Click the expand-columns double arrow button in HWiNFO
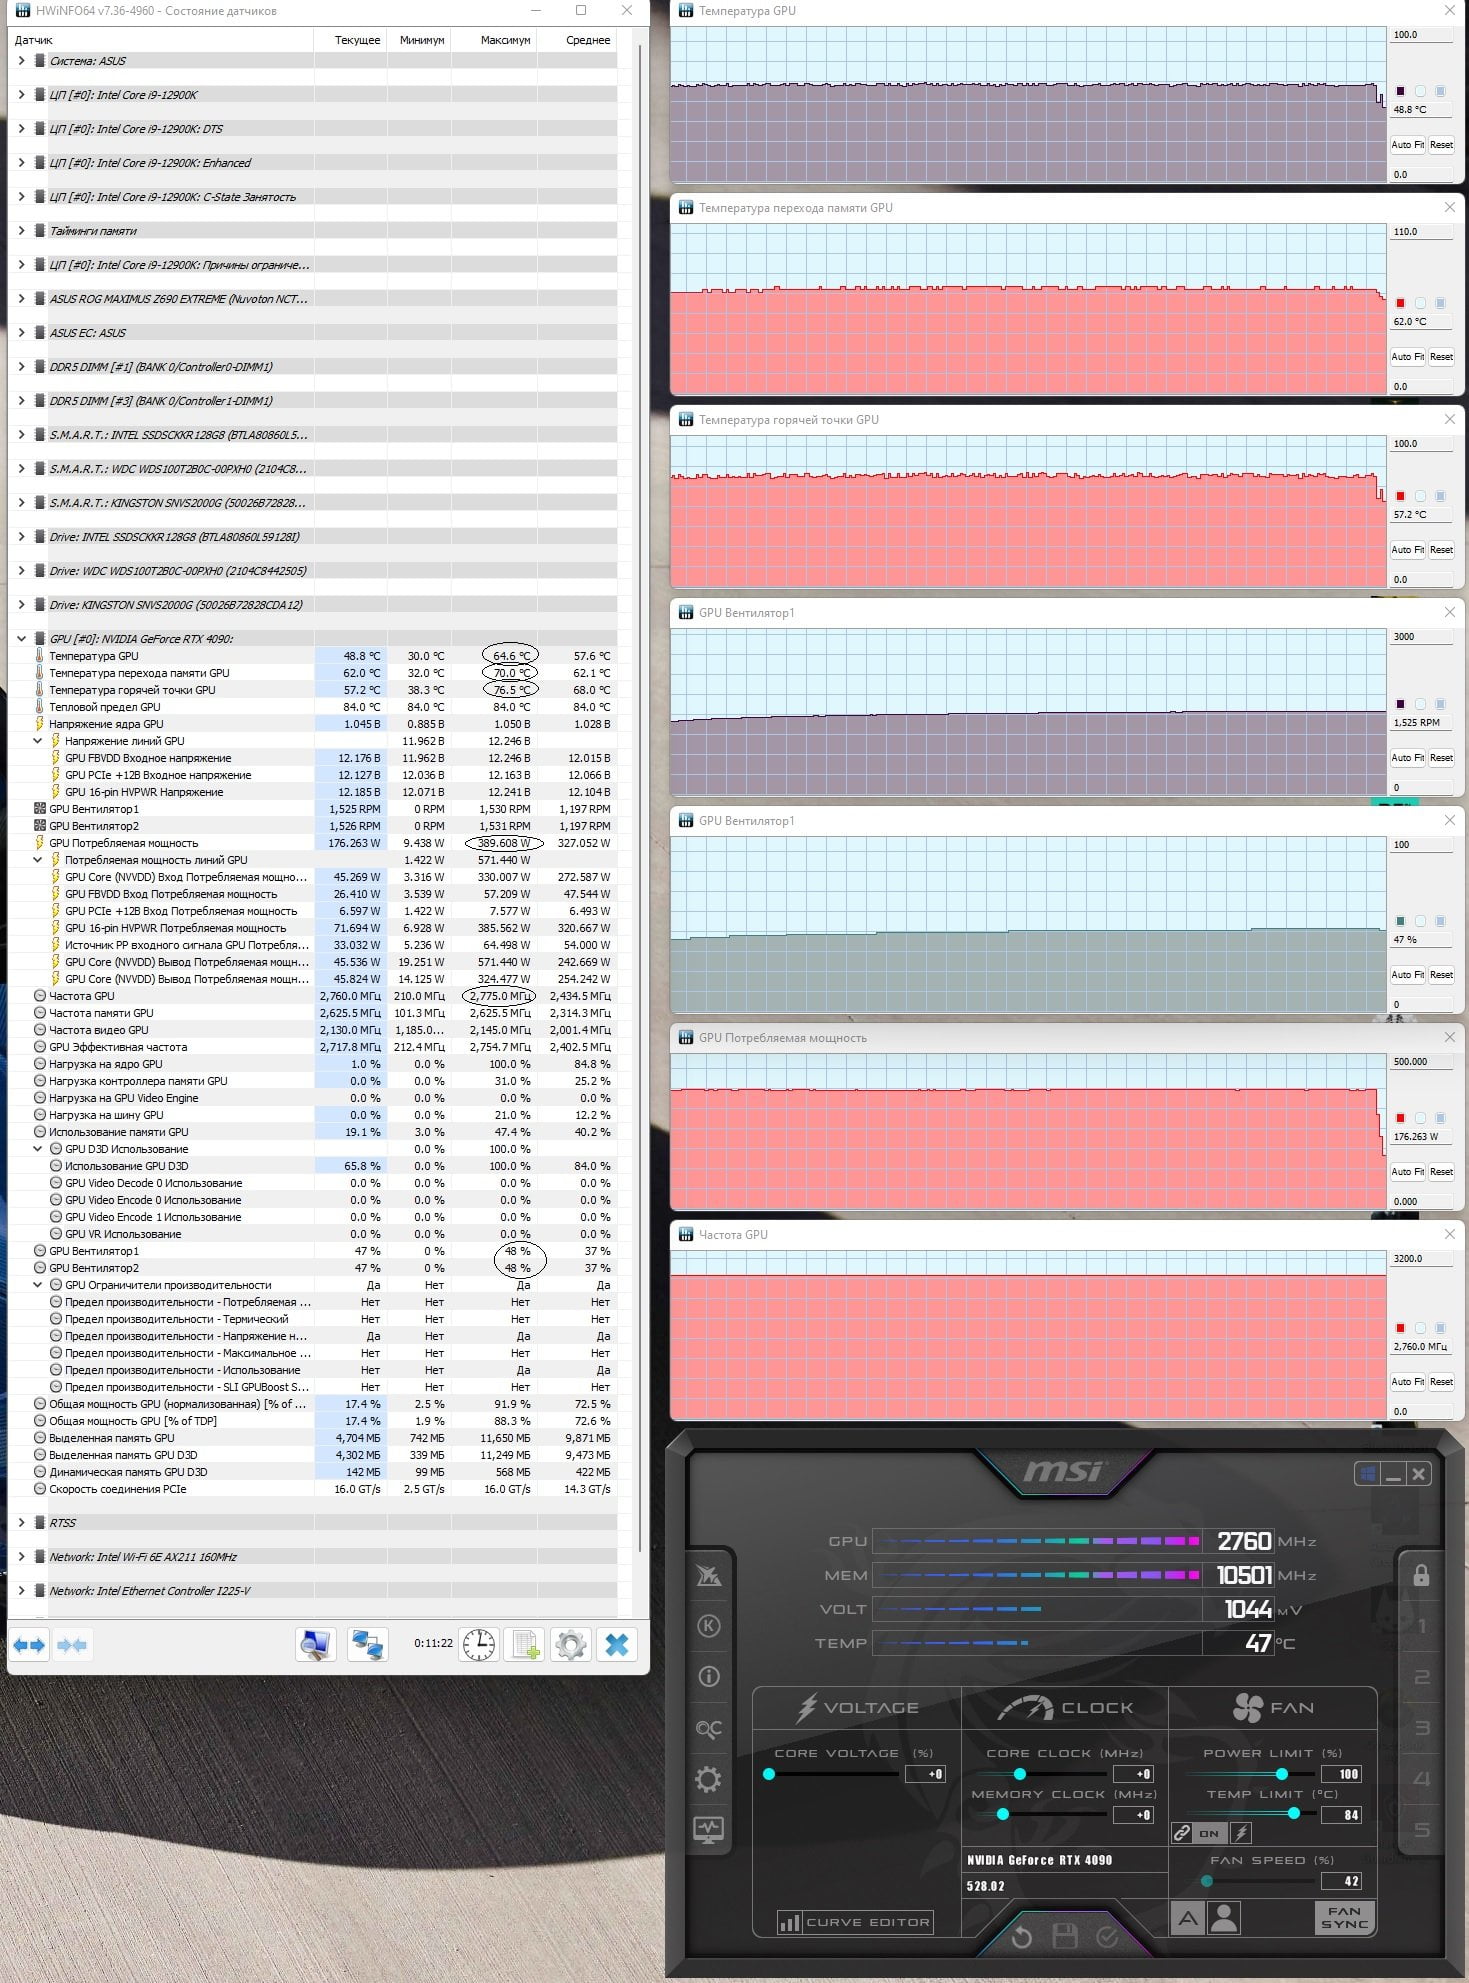 tap(29, 1645)
